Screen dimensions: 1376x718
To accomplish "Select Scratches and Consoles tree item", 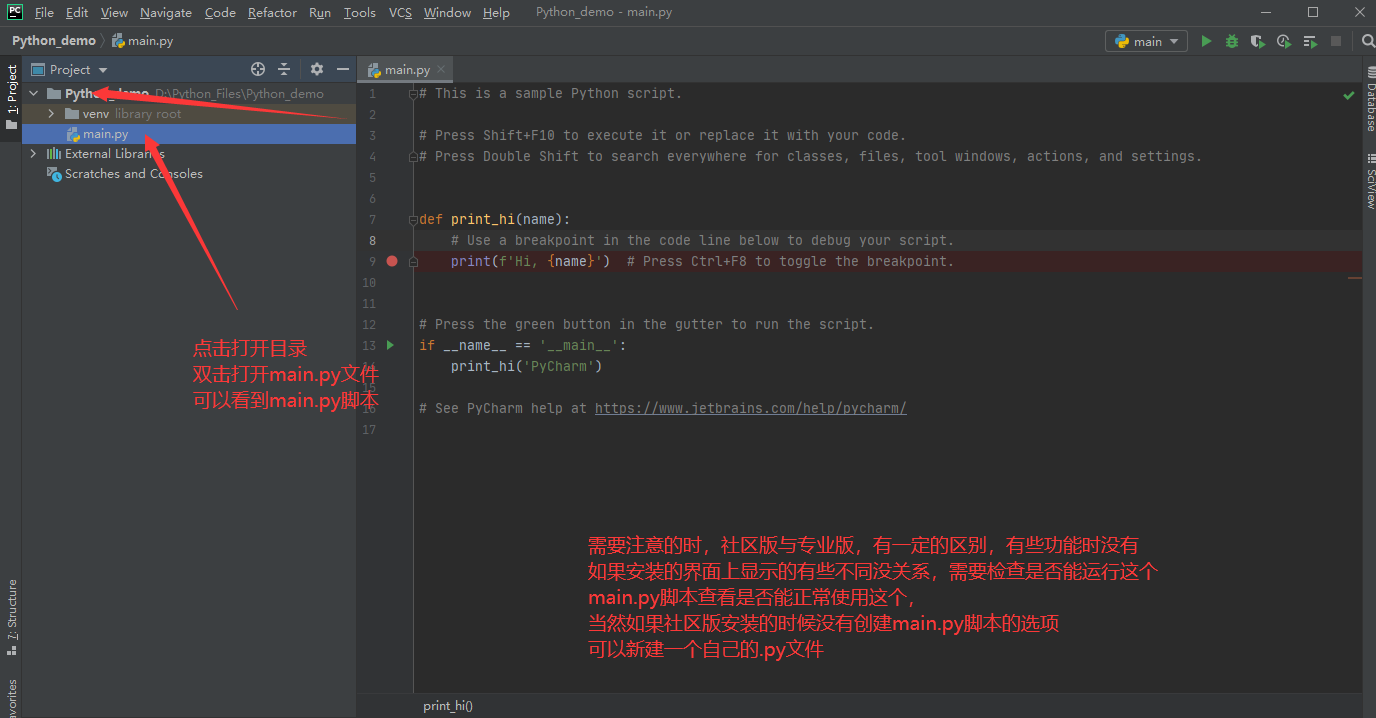I will (189, 174).
